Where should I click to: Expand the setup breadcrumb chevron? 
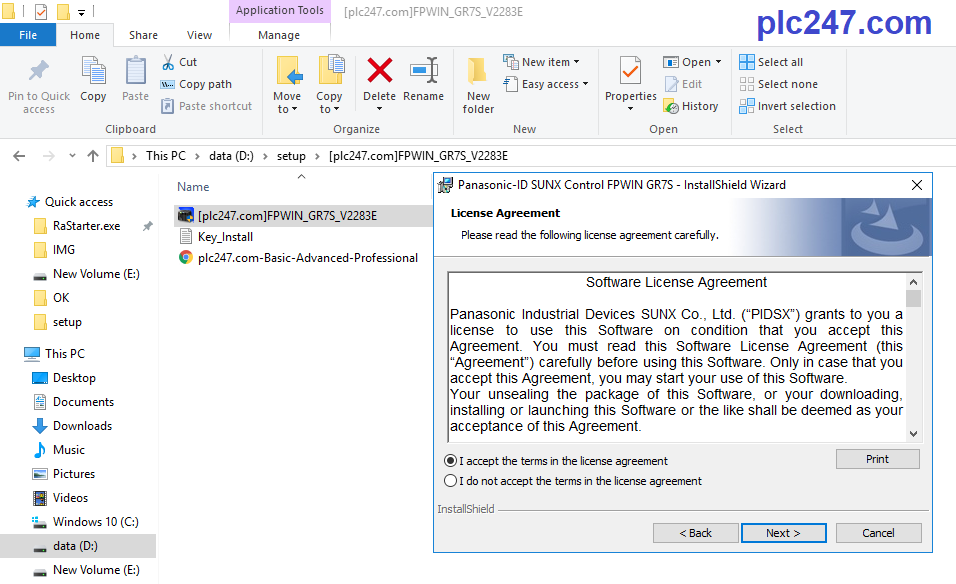[x=317, y=156]
